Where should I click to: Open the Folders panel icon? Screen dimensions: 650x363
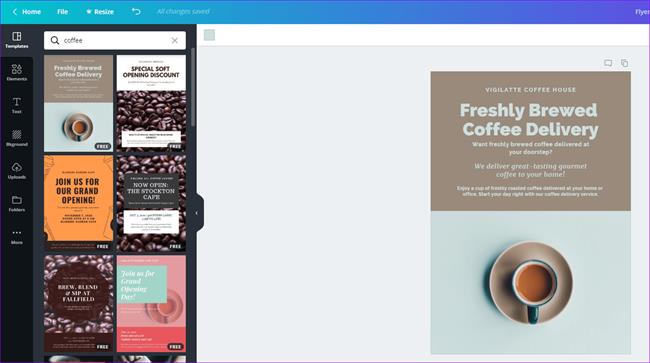[17, 203]
